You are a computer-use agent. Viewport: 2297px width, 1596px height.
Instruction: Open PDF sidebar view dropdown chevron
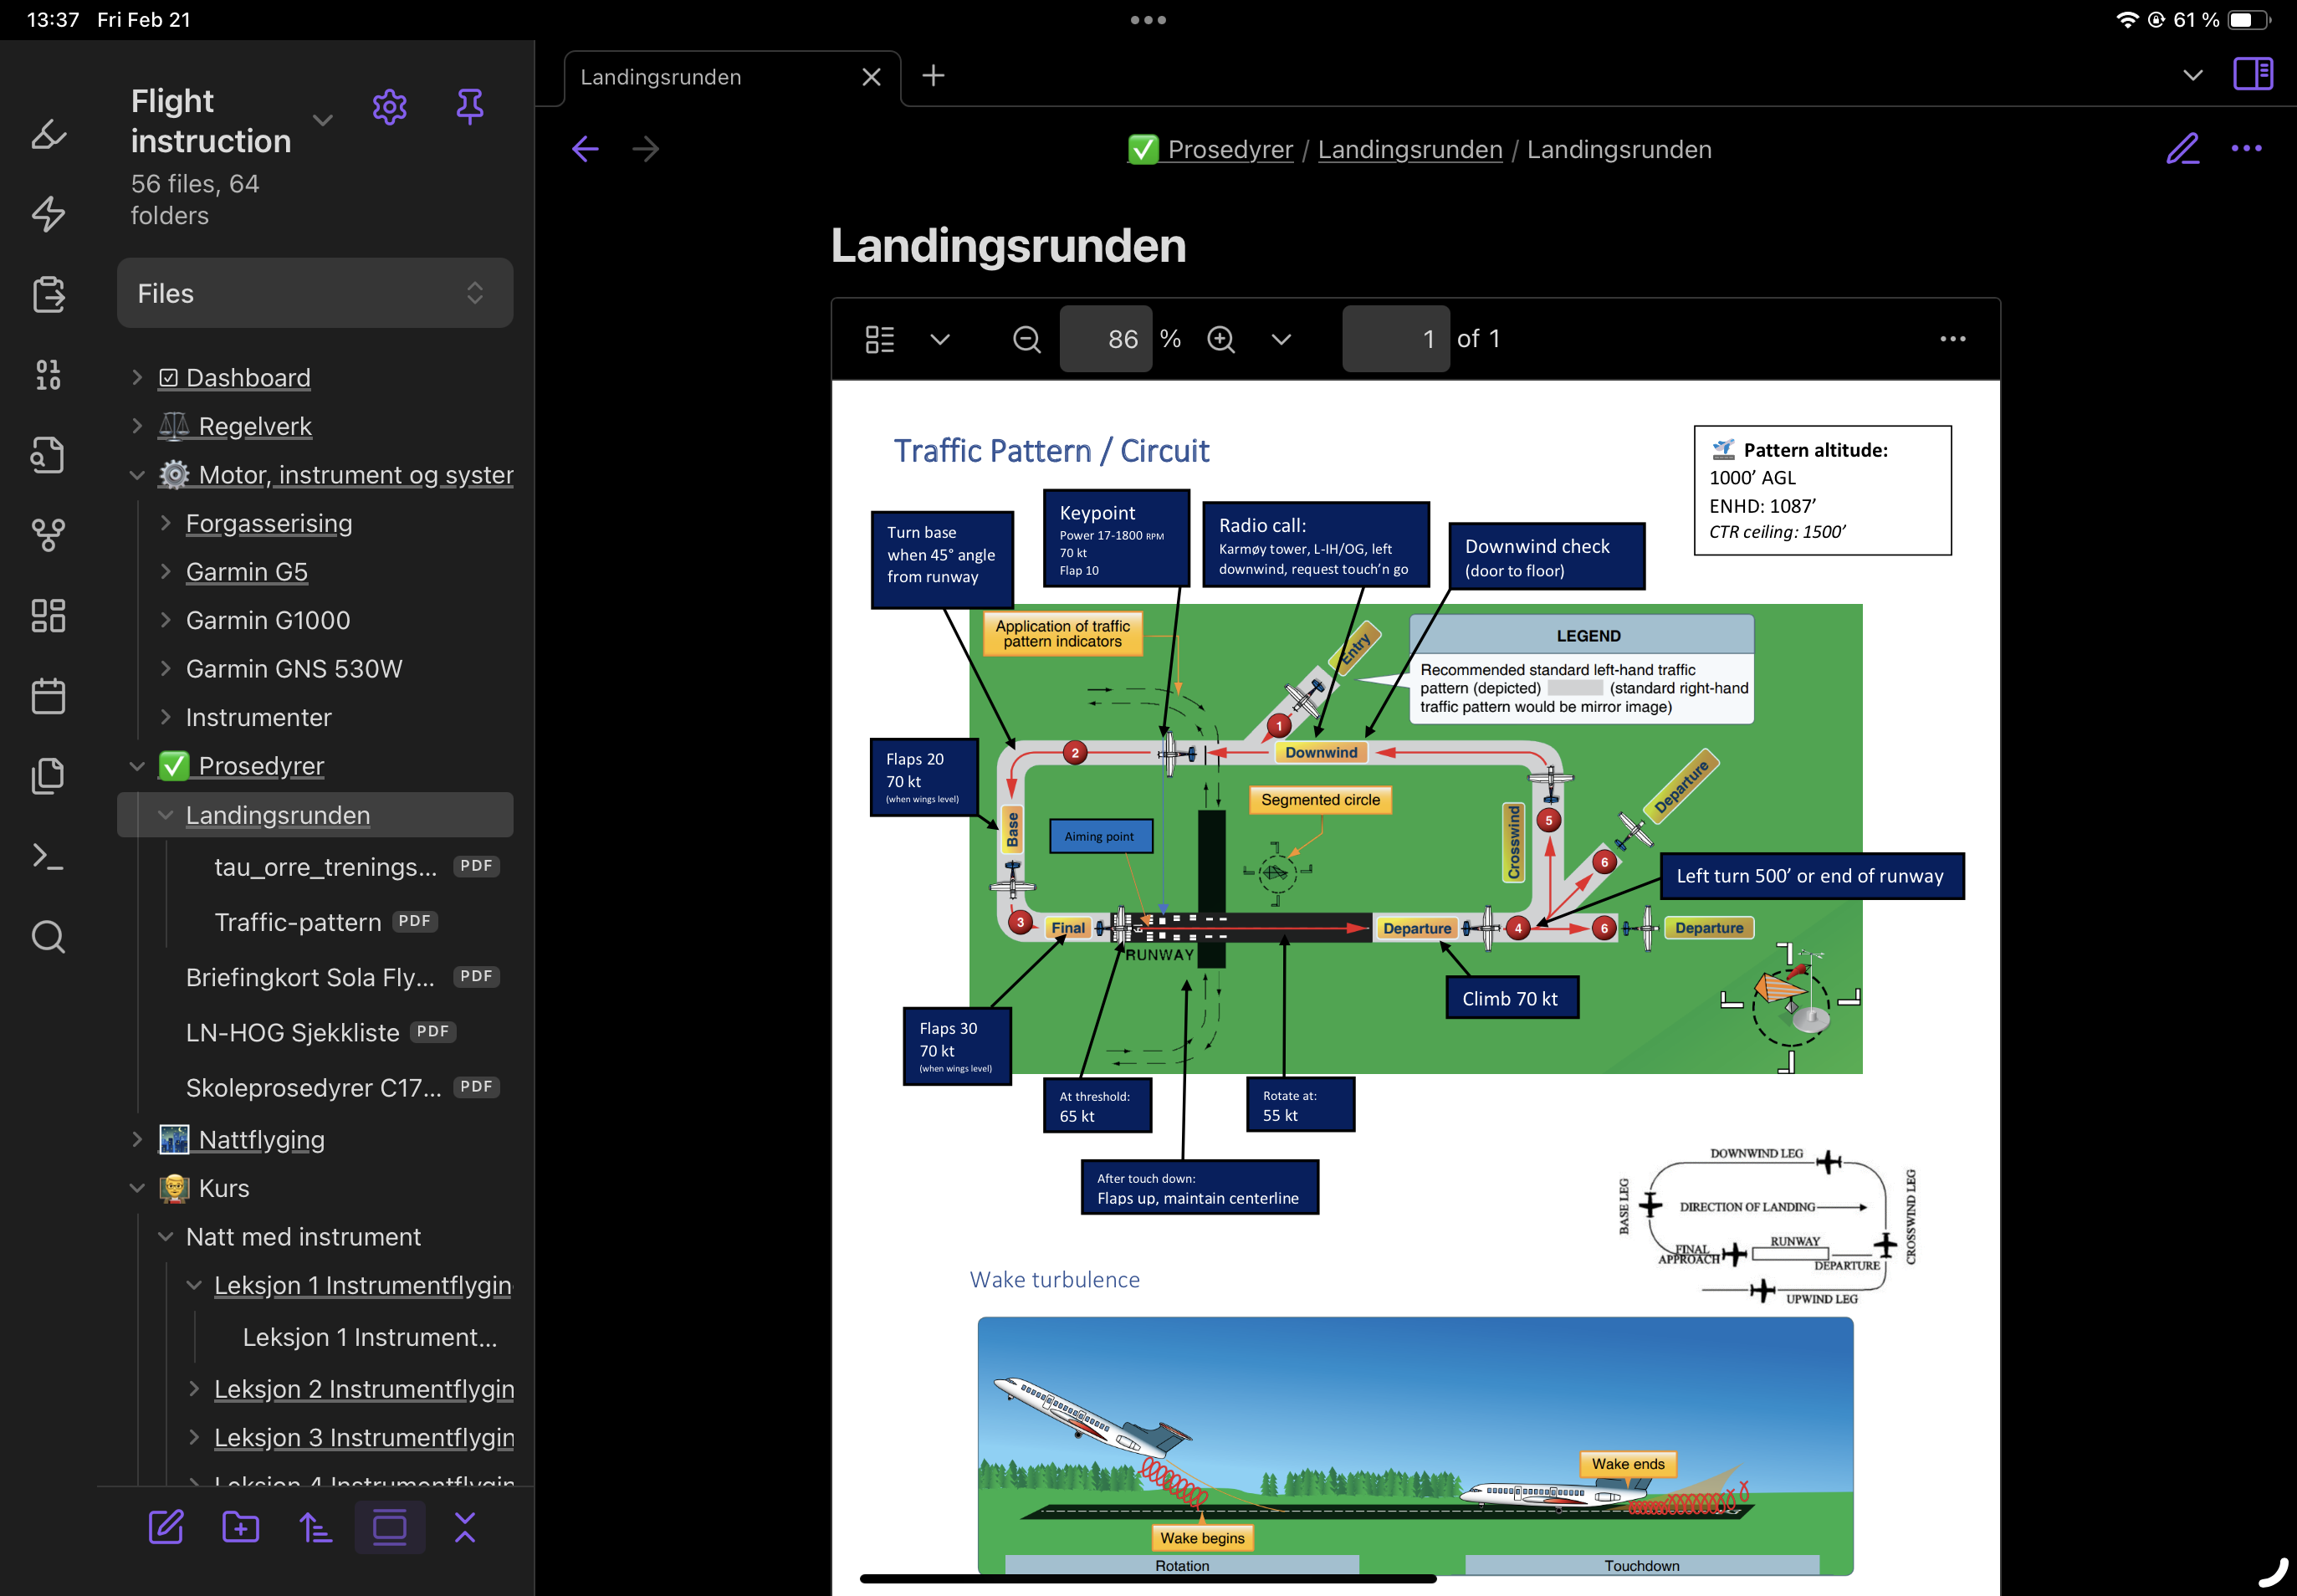[939, 339]
